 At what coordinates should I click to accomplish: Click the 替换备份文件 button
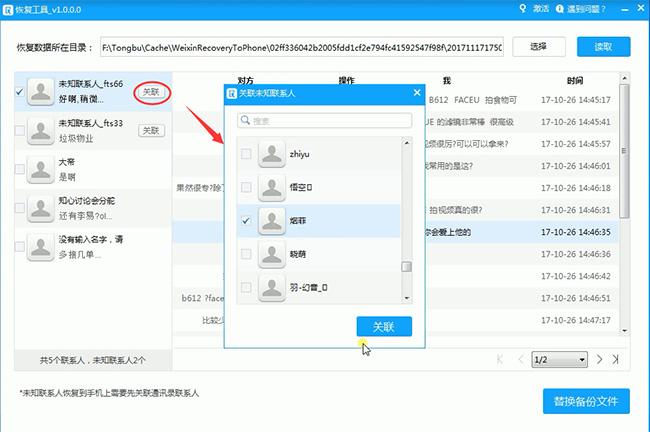click(x=586, y=401)
